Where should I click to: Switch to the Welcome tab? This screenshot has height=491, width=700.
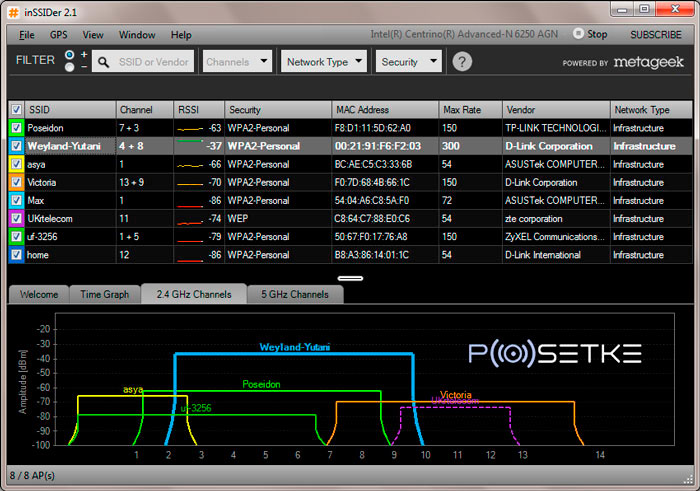click(x=39, y=295)
